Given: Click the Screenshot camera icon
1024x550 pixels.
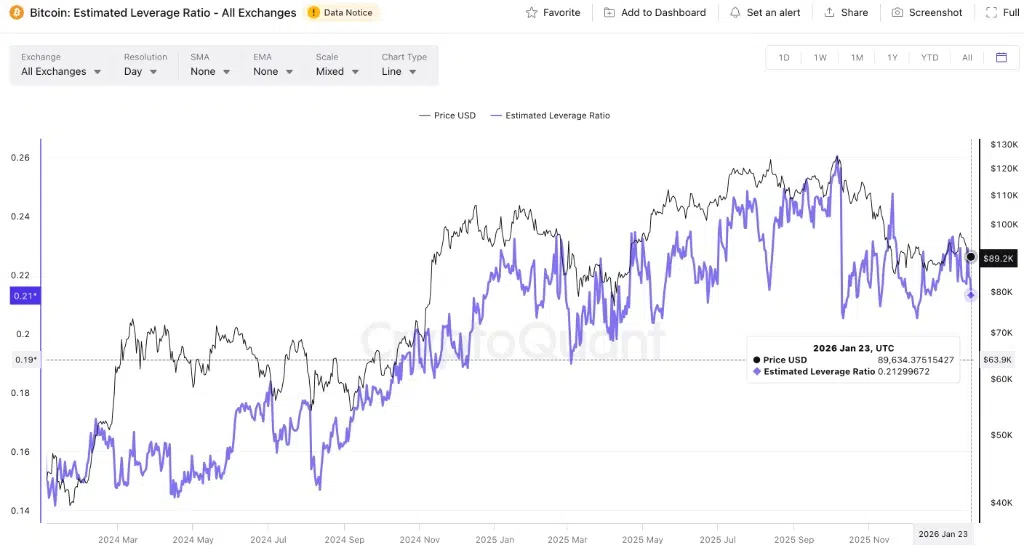Looking at the screenshot, I should [897, 13].
